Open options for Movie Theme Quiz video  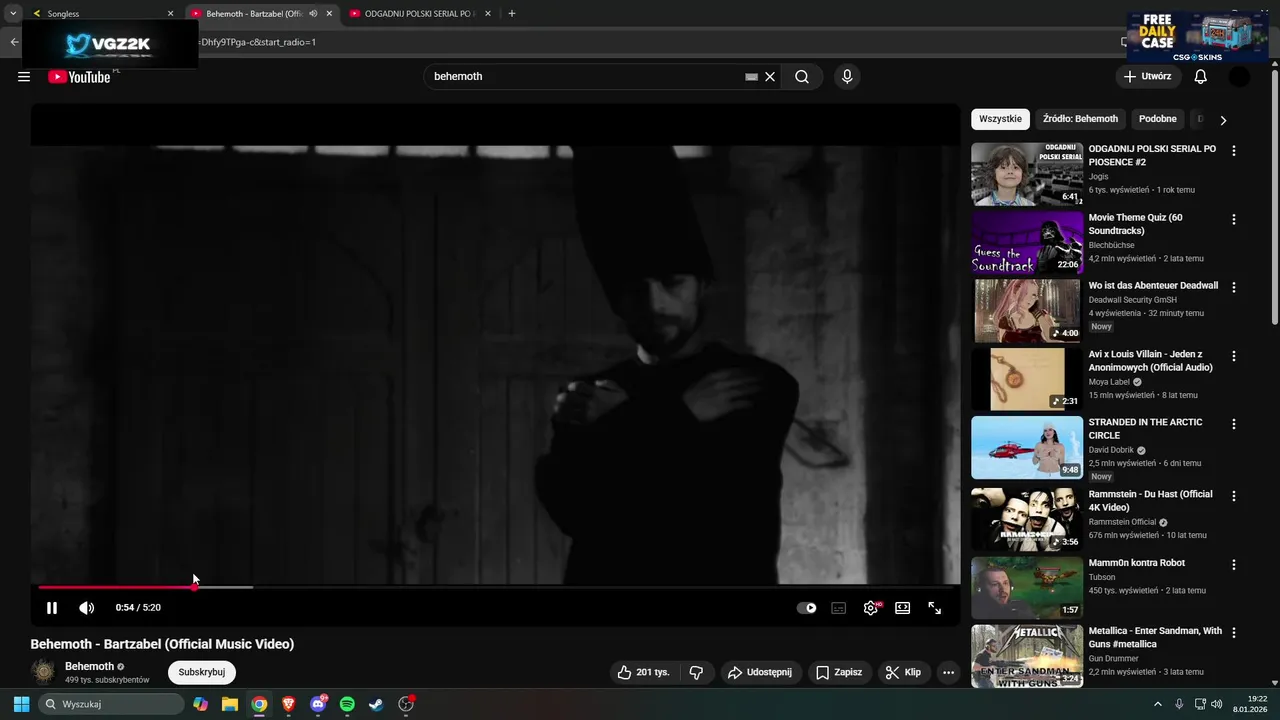[1233, 219]
